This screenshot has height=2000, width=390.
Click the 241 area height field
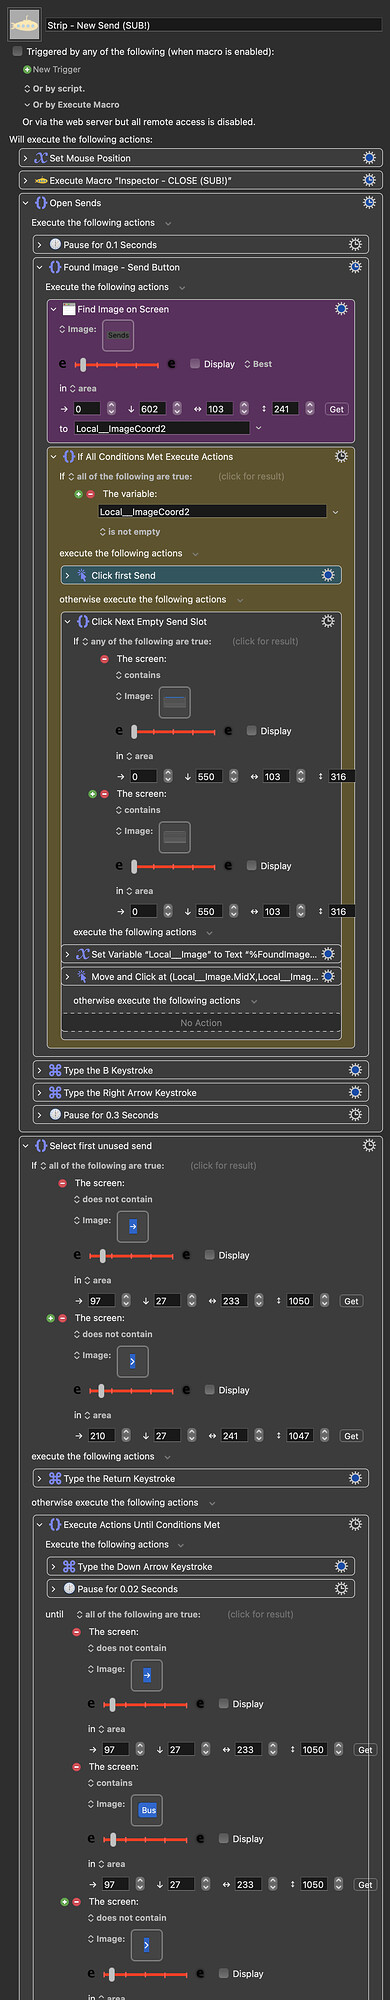(286, 408)
